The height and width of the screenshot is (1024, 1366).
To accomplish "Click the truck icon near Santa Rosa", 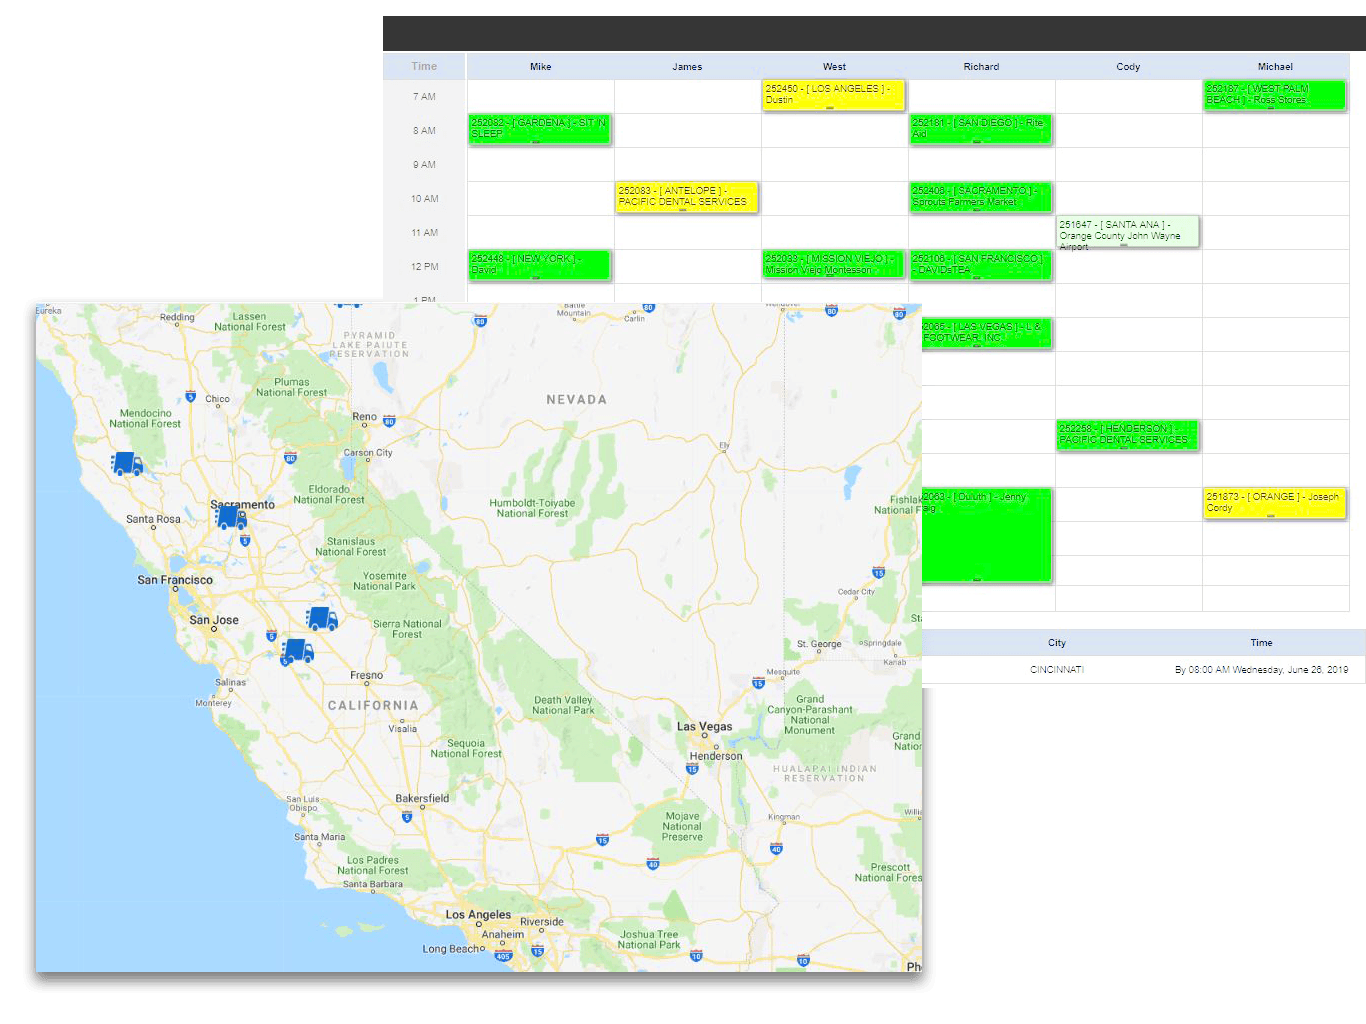I will [127, 464].
